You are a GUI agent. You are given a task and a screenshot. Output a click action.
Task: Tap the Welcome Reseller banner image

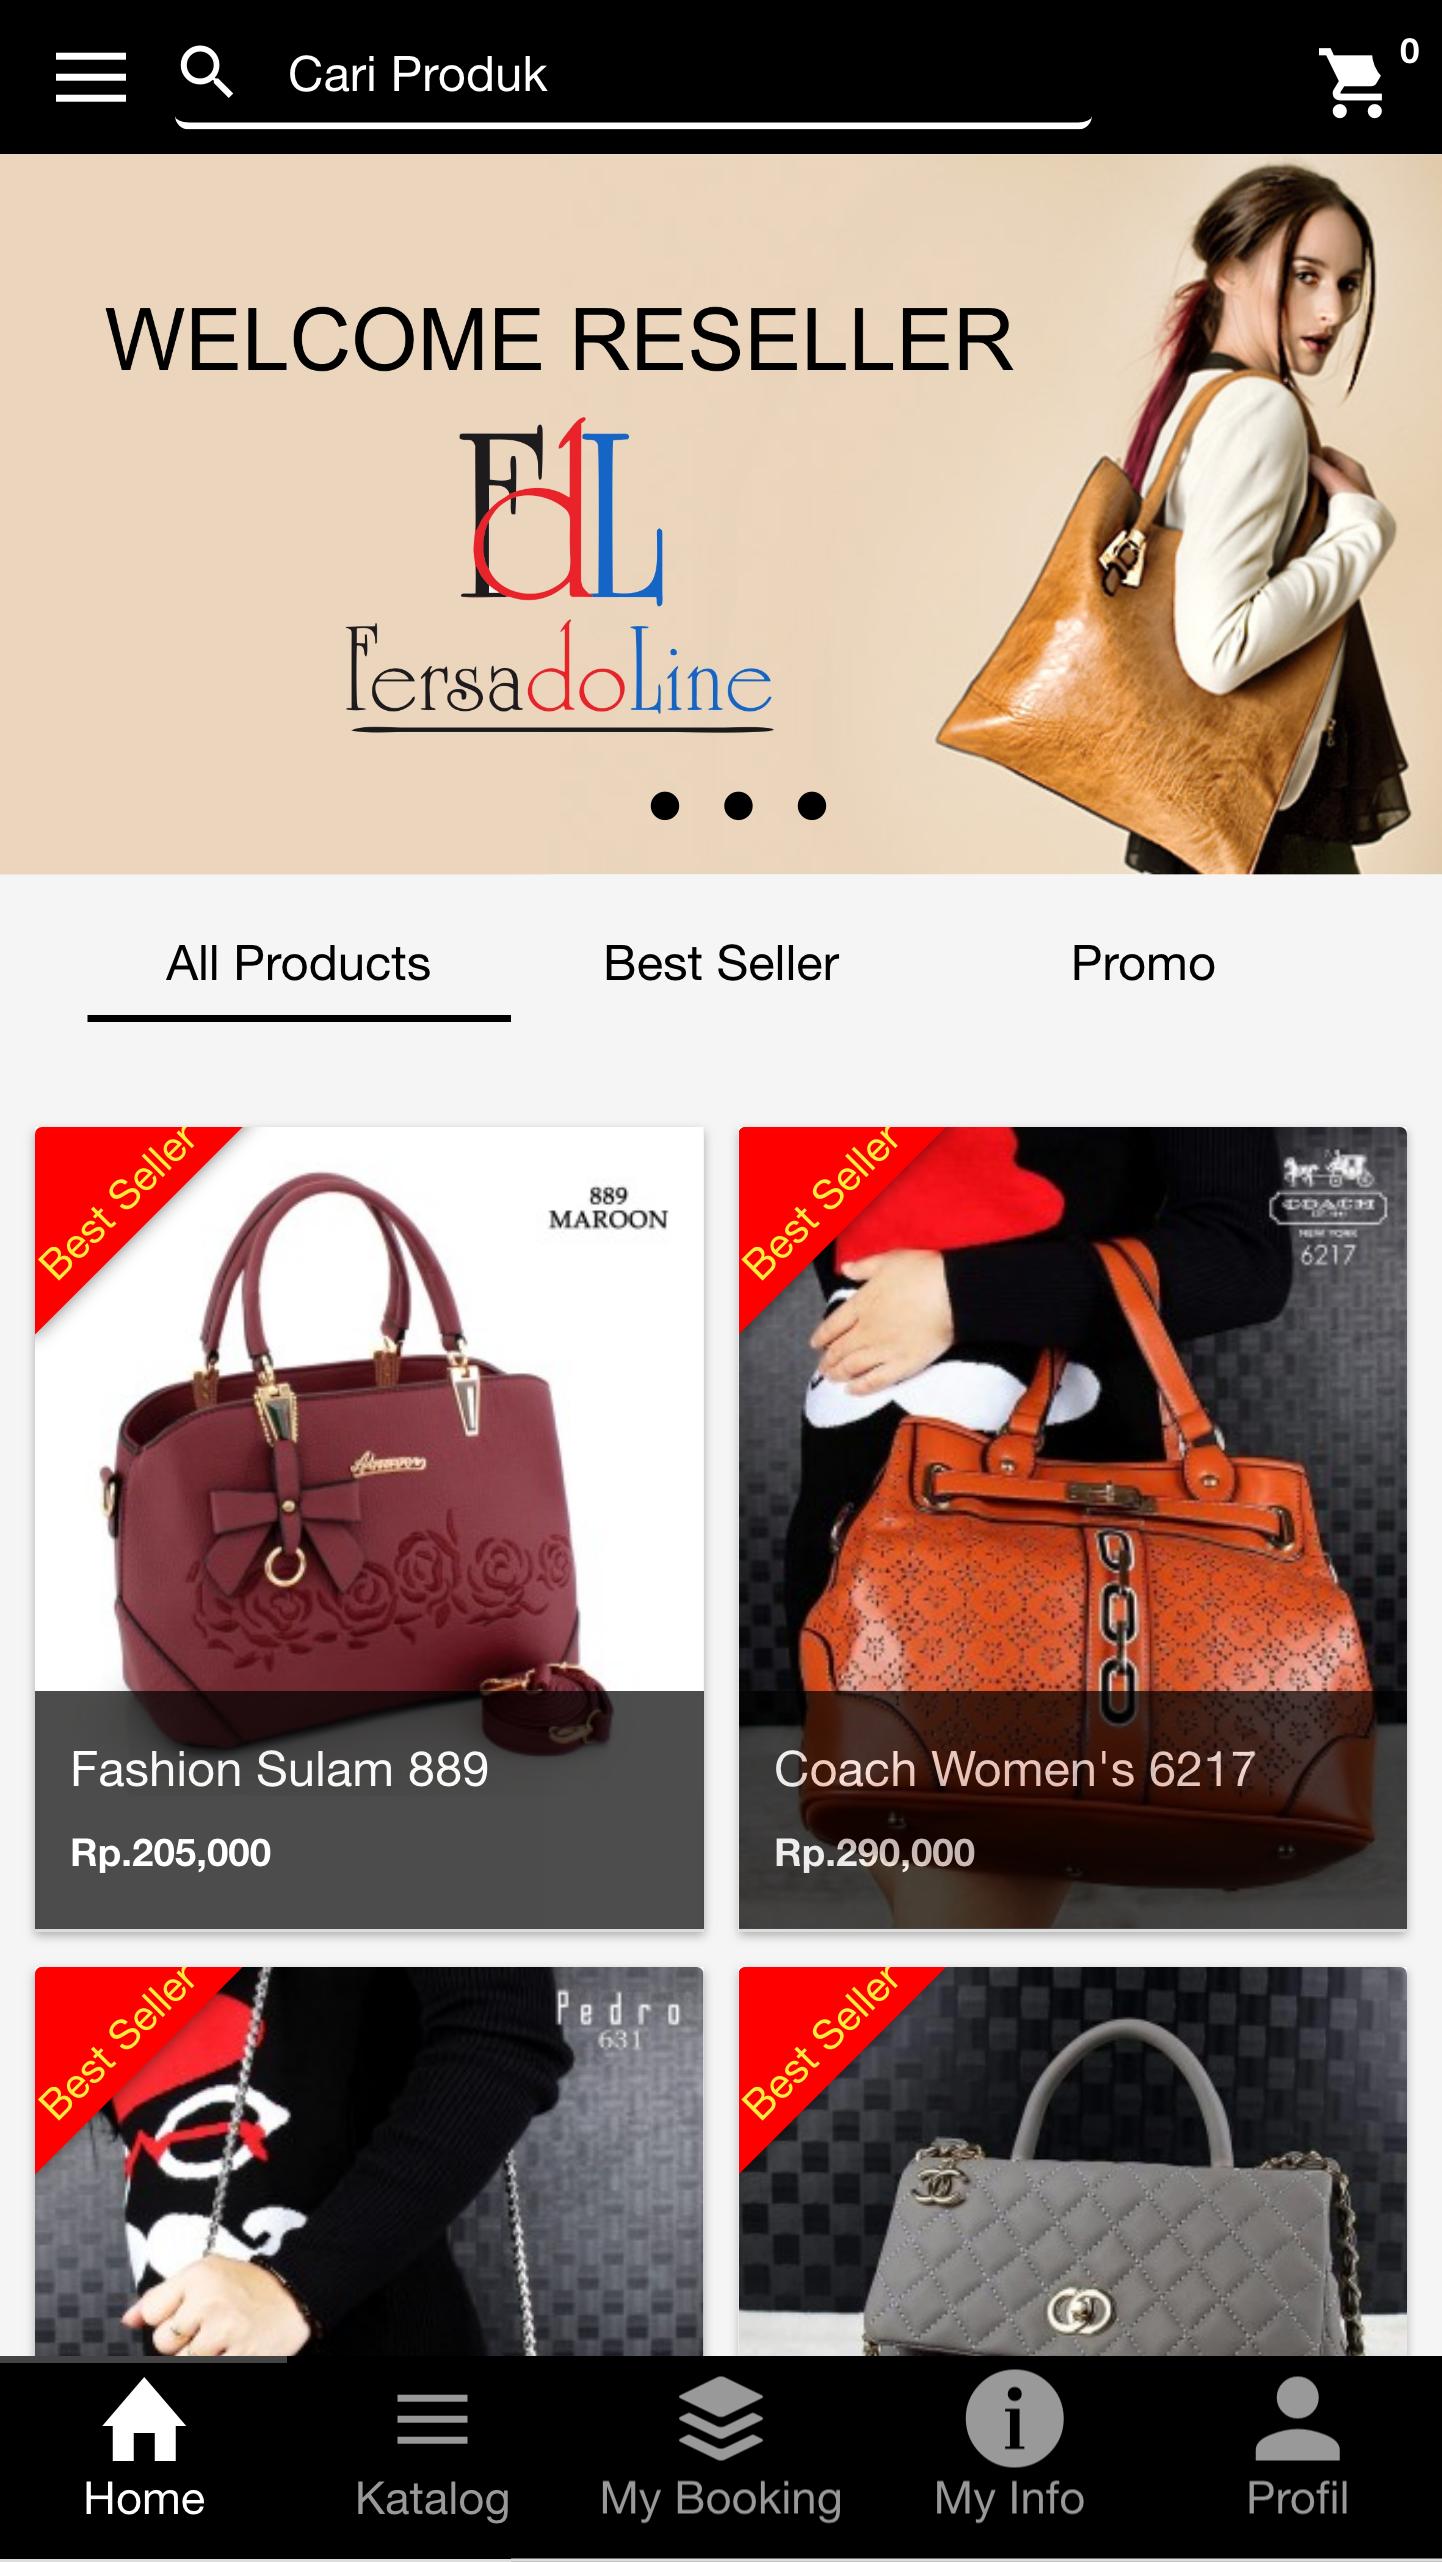coord(721,514)
